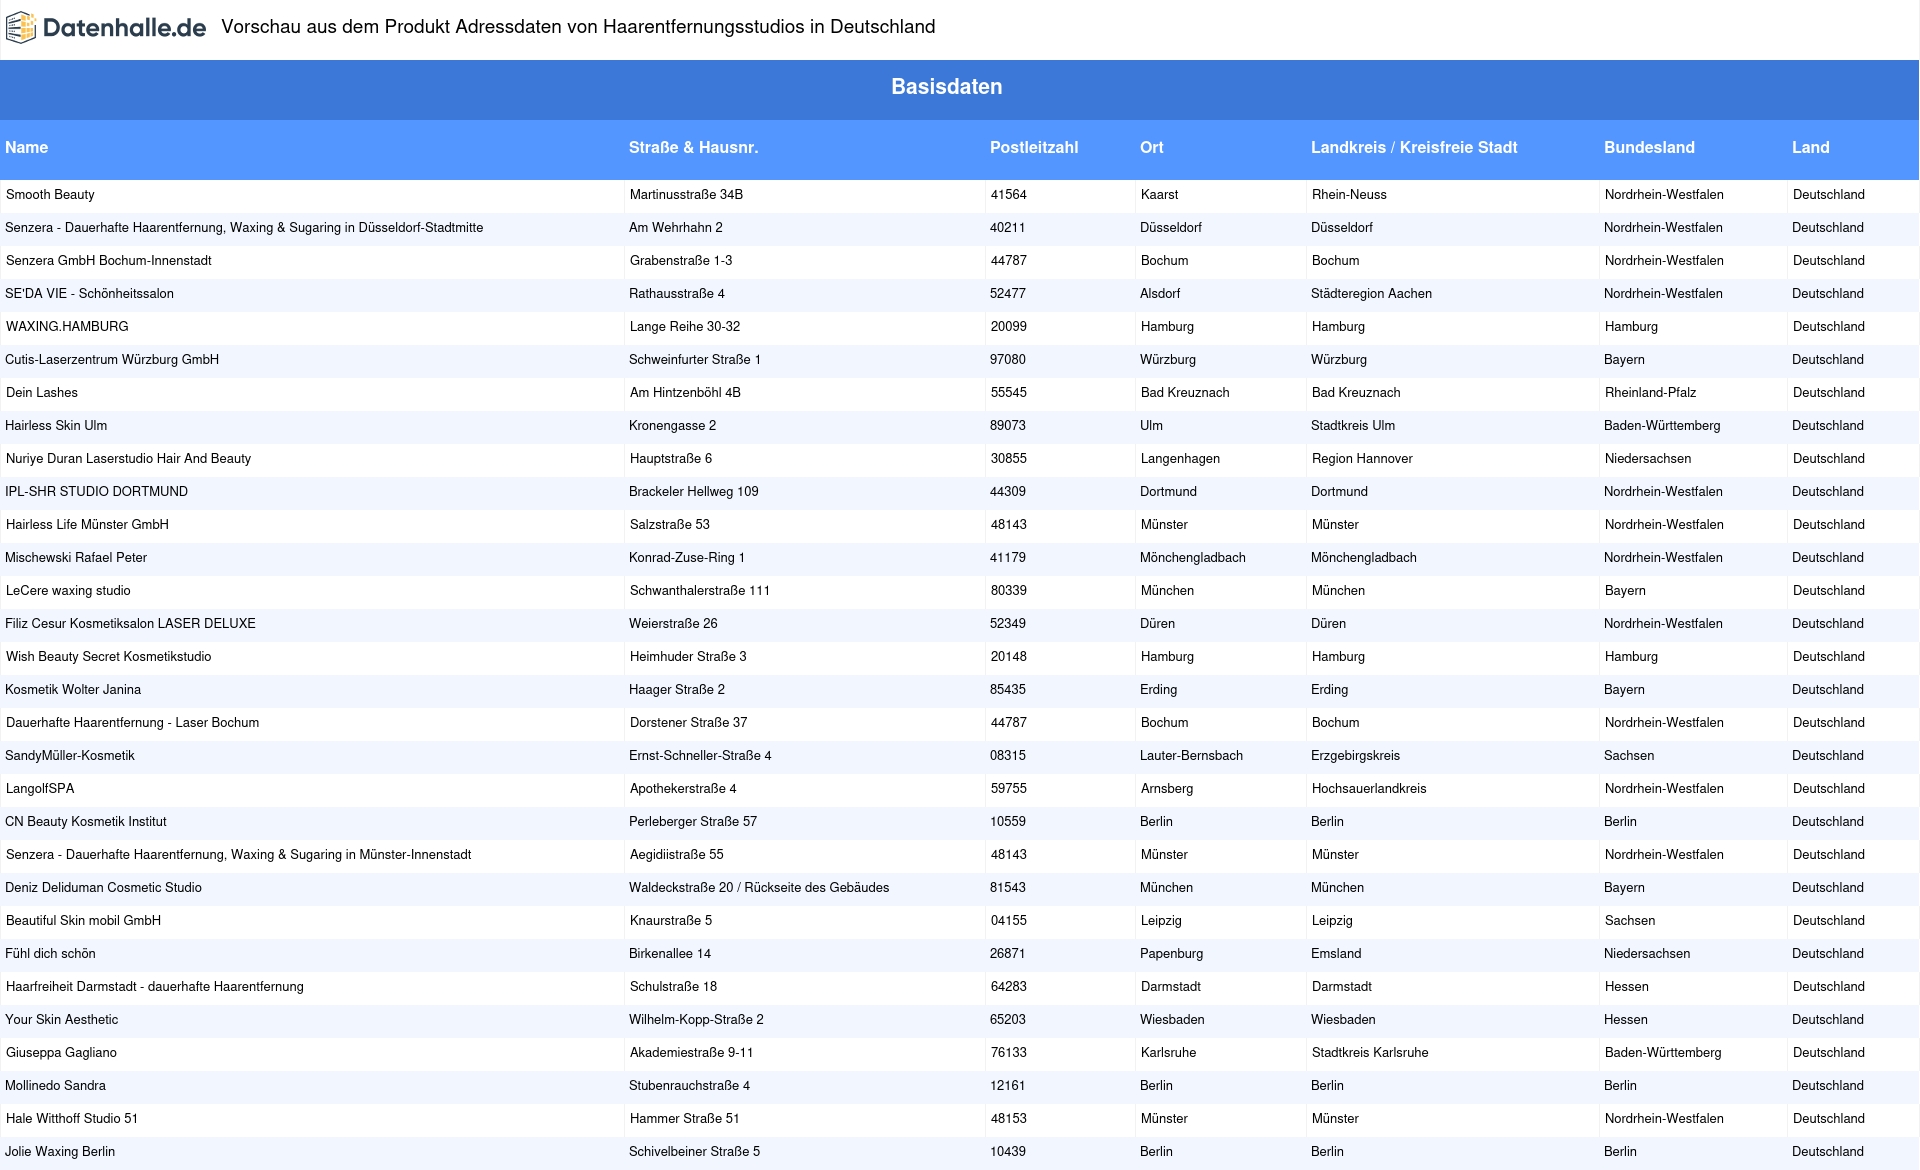Select the Ort column header
1920x1170 pixels.
click(x=1152, y=148)
